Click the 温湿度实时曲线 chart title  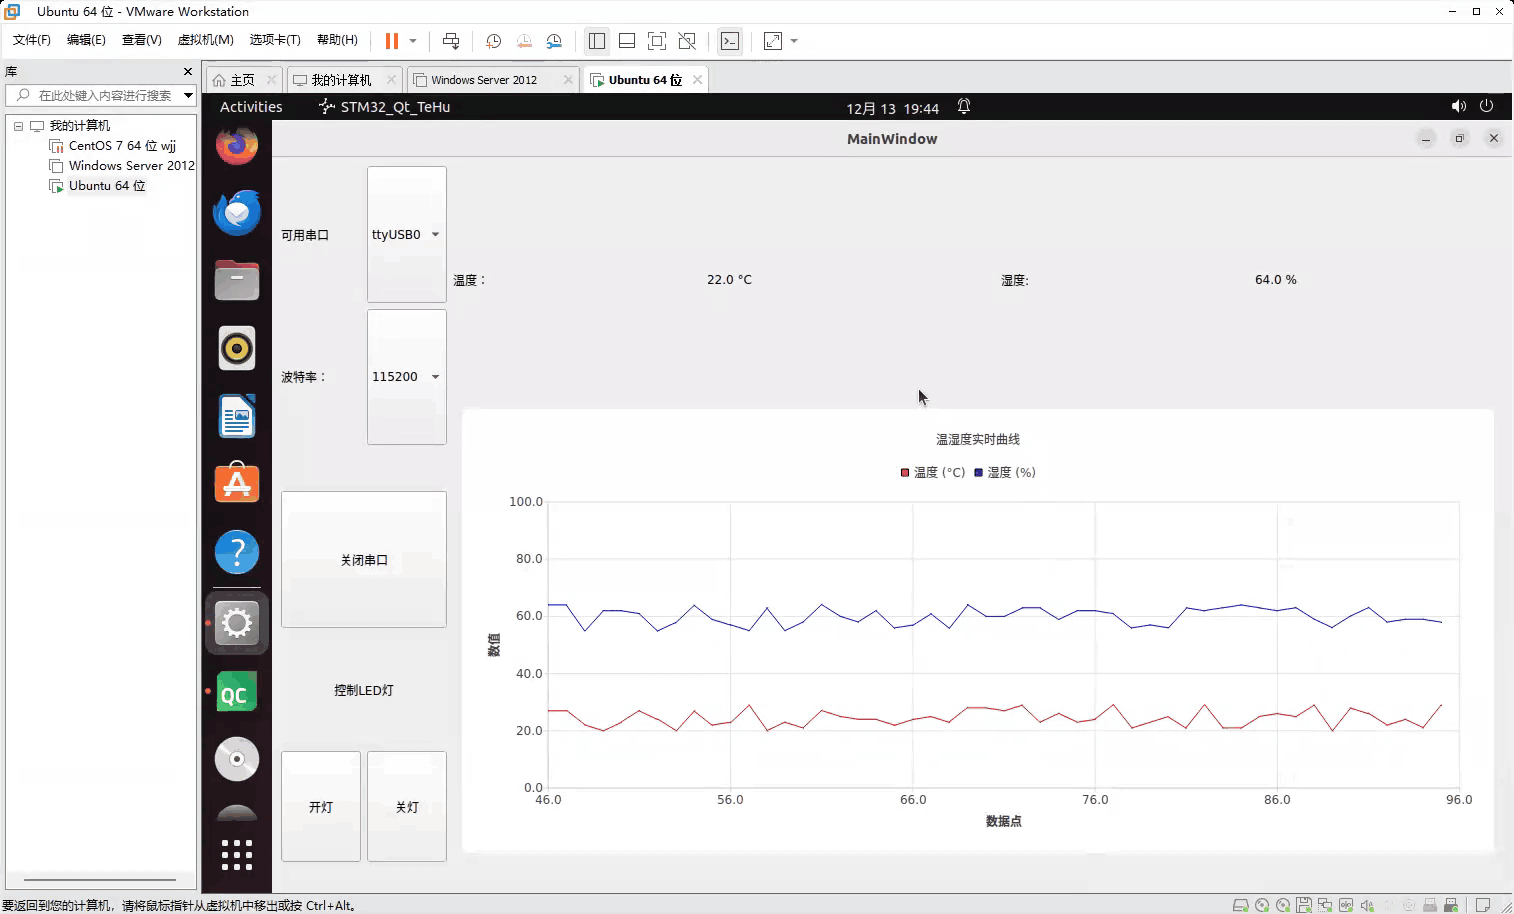click(978, 439)
